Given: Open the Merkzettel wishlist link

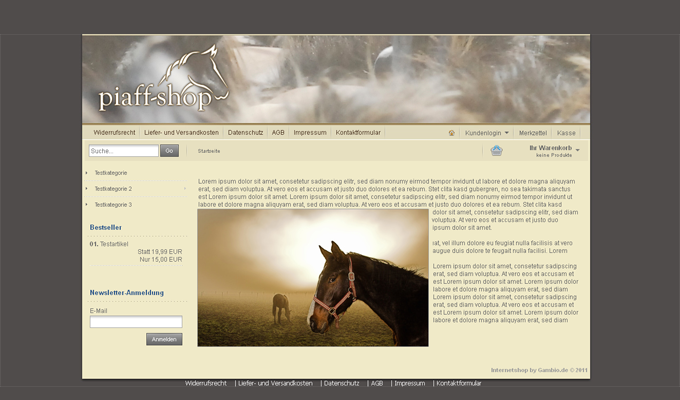Looking at the screenshot, I should tap(533, 132).
